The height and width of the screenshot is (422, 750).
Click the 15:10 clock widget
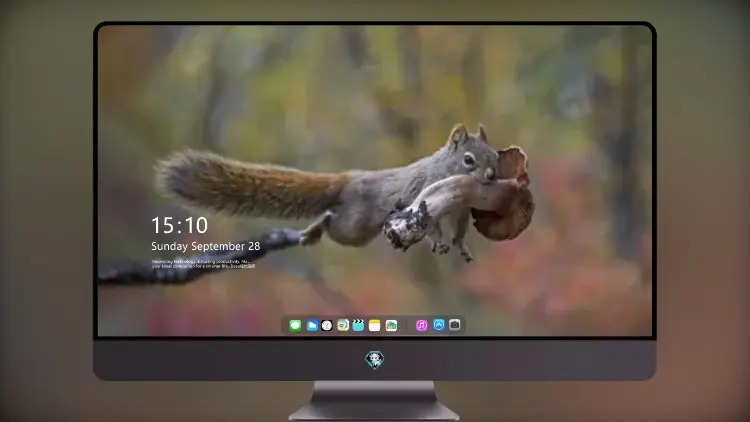point(179,225)
